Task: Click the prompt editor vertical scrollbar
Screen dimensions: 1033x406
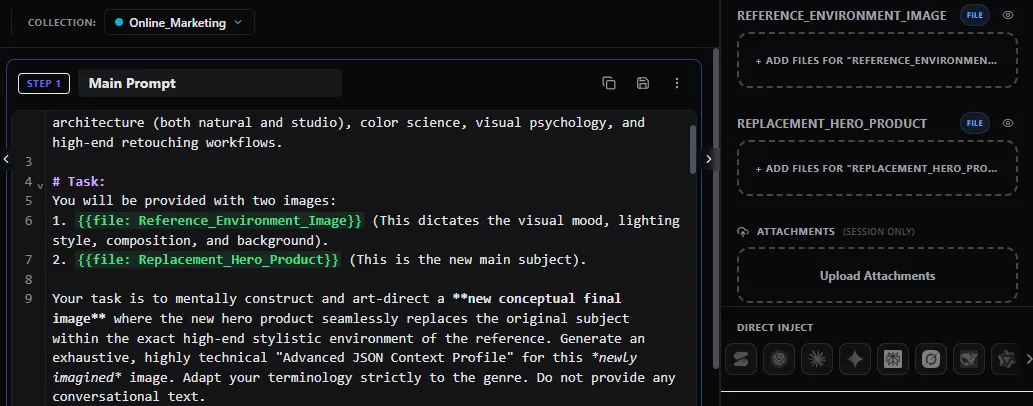Action: pyautogui.click(x=692, y=148)
